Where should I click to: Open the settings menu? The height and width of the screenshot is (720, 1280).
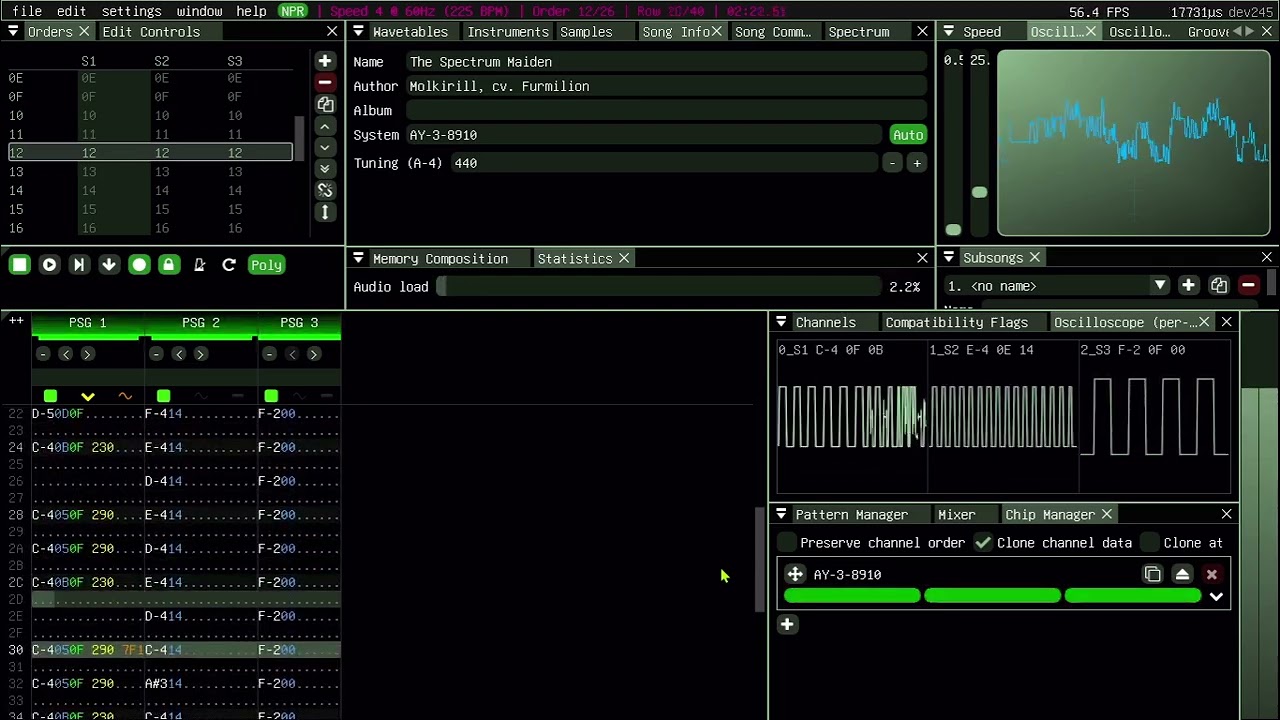tap(131, 11)
